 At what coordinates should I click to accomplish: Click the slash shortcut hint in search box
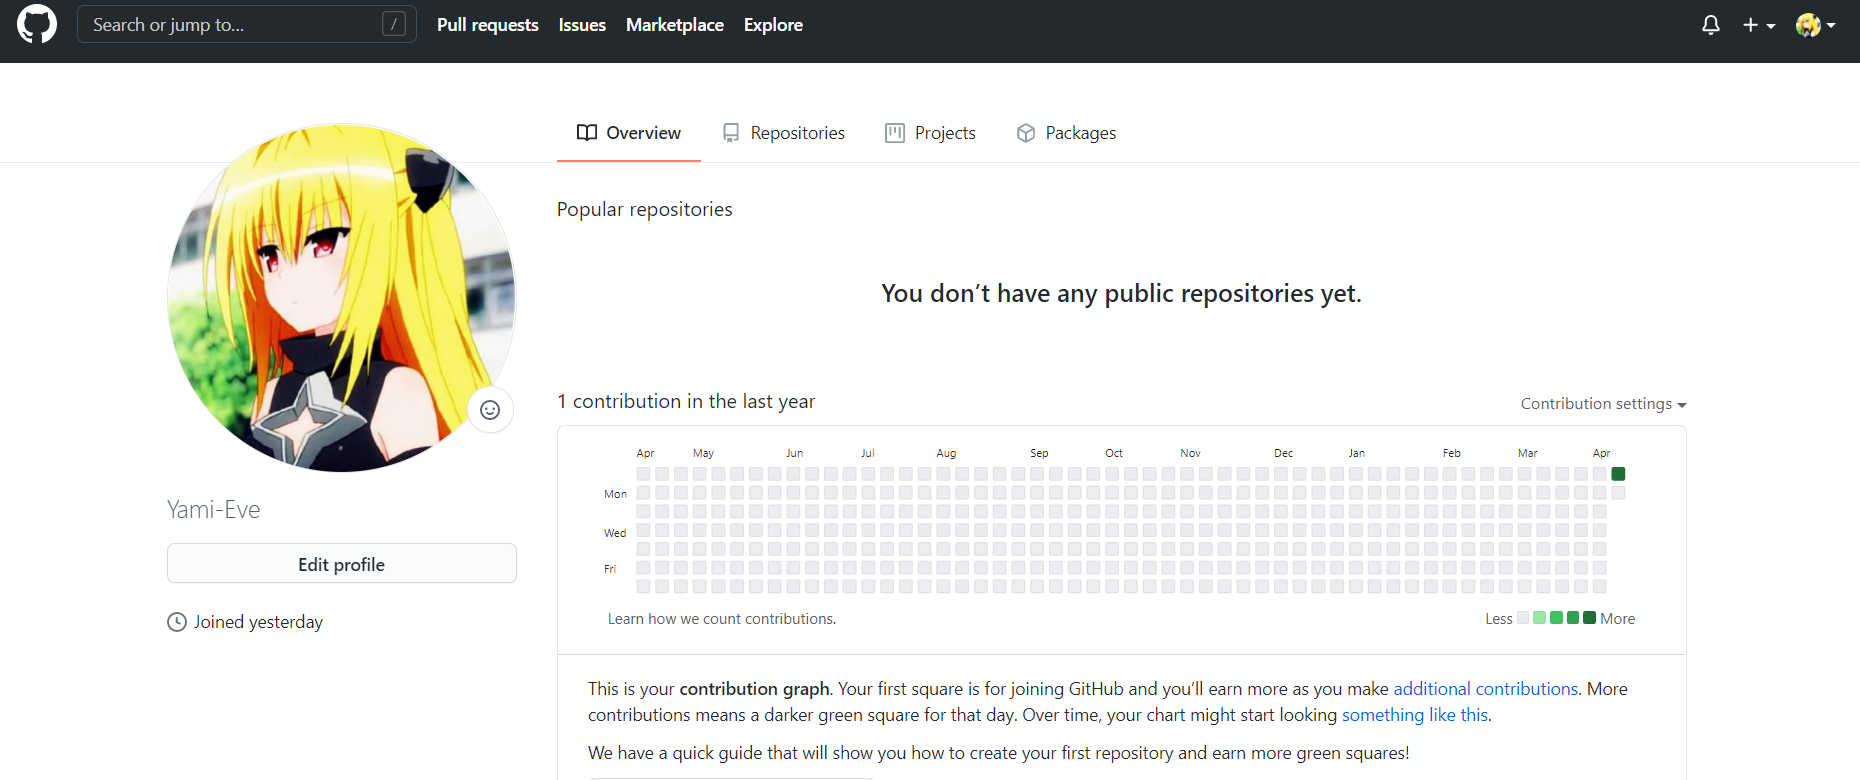tap(394, 24)
